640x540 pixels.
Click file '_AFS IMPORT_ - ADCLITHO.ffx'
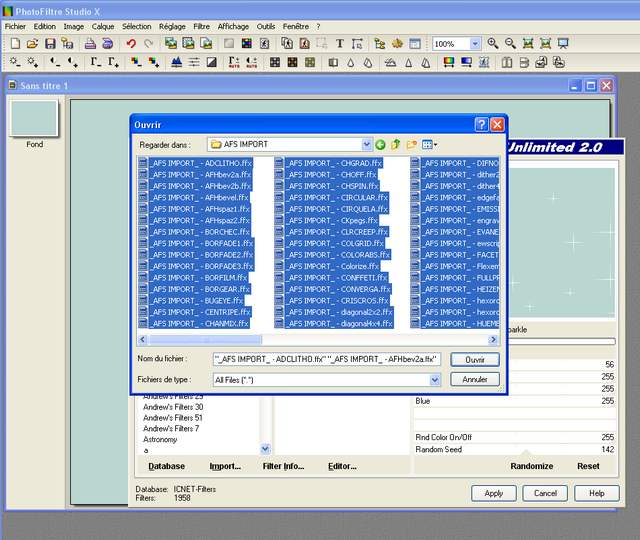[x=196, y=163]
